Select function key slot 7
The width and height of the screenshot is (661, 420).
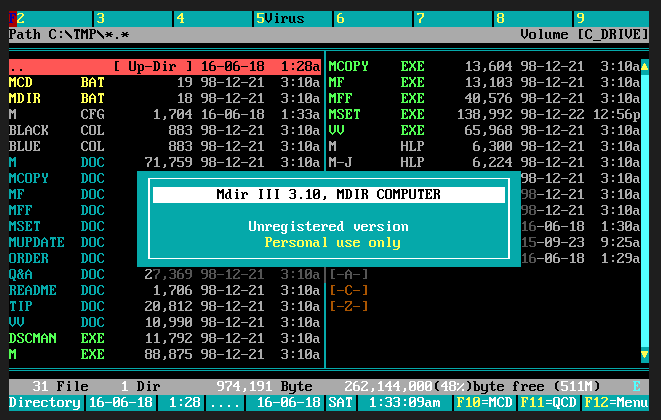coord(453,19)
